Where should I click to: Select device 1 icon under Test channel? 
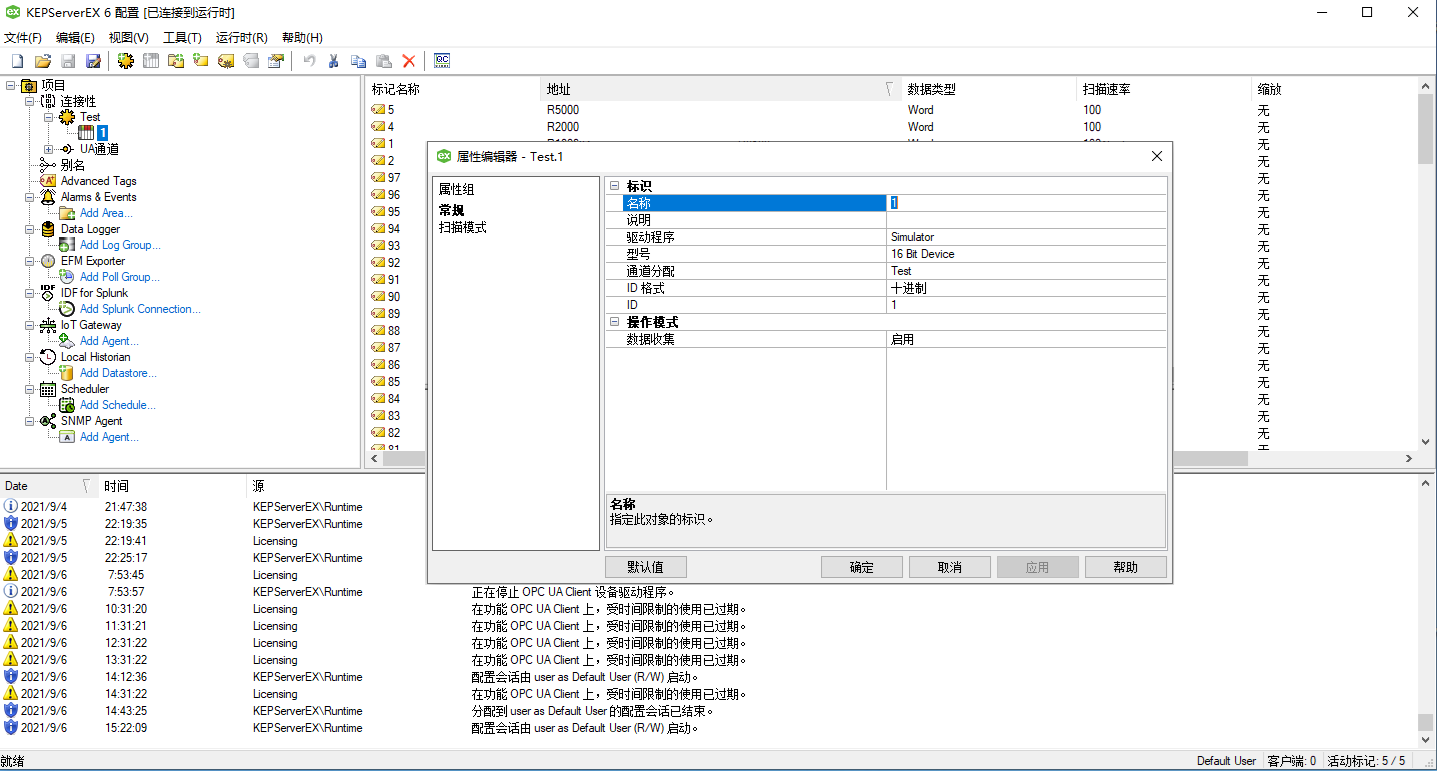[86, 133]
